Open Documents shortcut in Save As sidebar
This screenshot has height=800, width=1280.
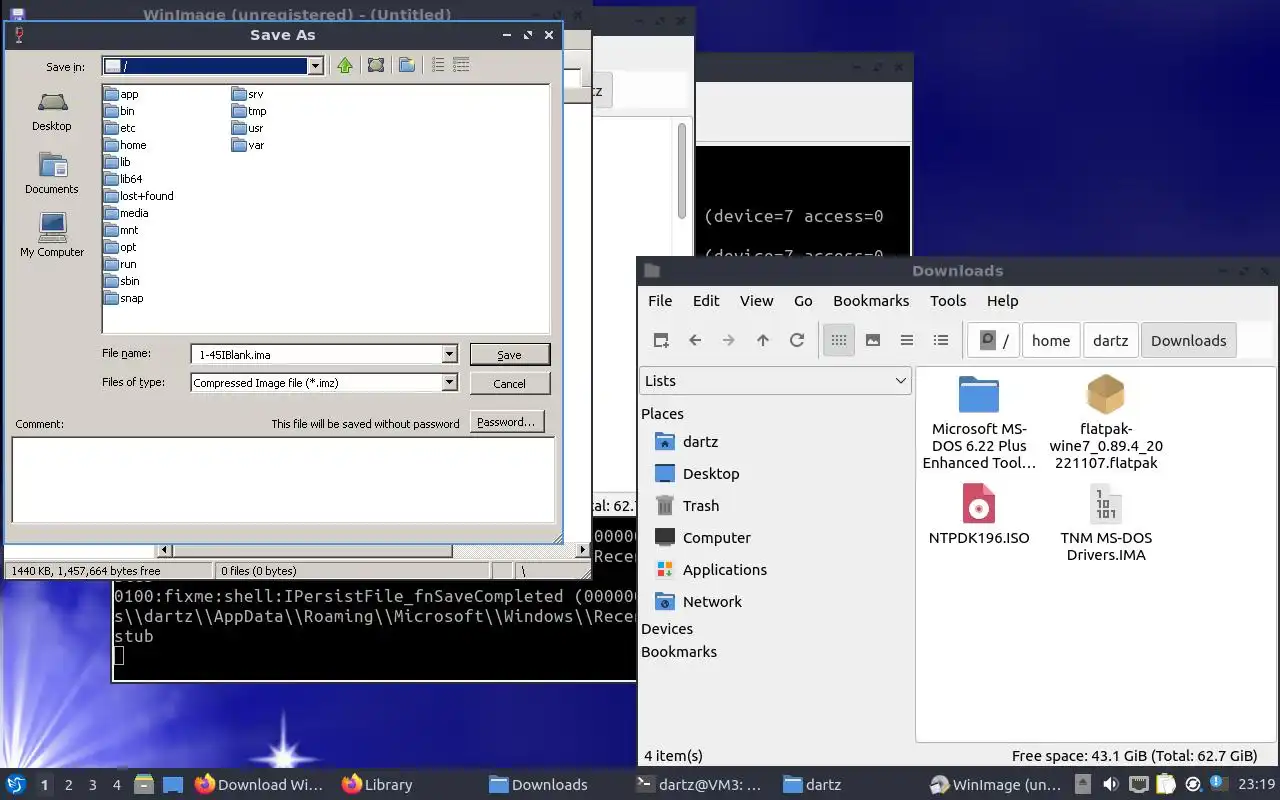(x=52, y=174)
